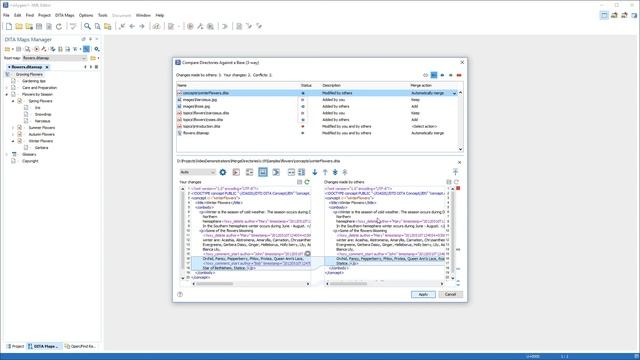Click highlighted blue icon in DITA Maps toolbar
640x360 pixels.
pyautogui.click(x=87, y=49)
